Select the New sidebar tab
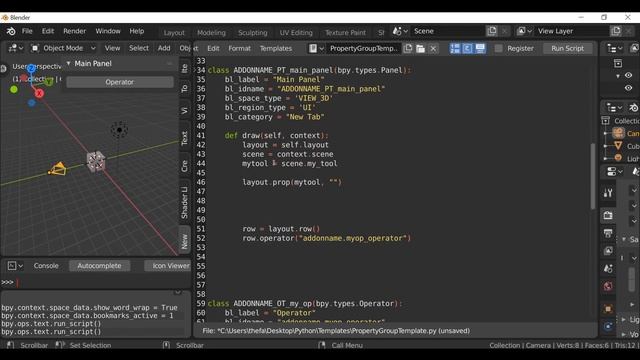 click(x=184, y=241)
